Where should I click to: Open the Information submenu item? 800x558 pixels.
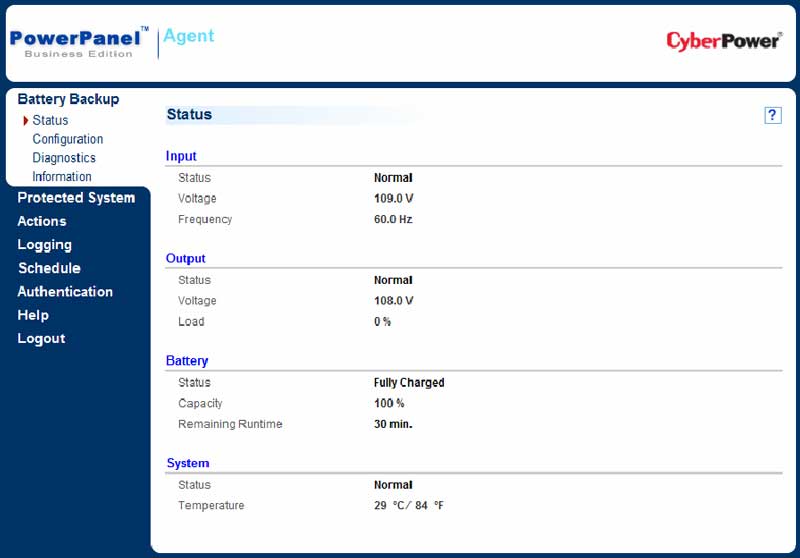(62, 177)
